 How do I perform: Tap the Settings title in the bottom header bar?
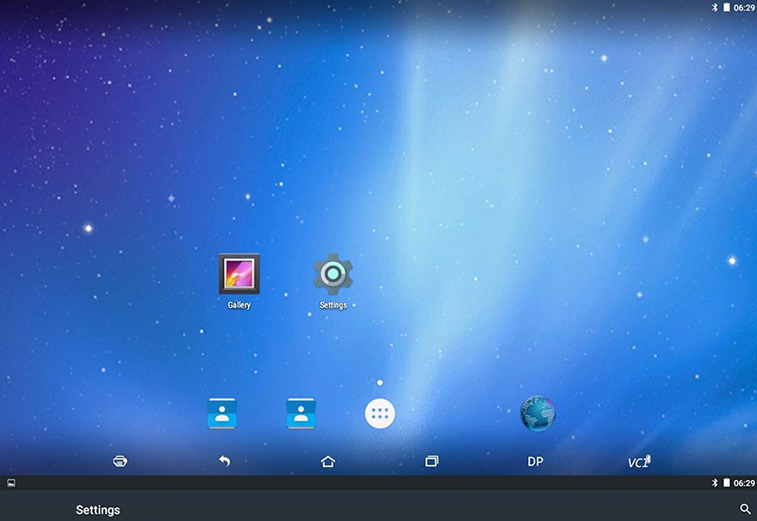(x=98, y=510)
